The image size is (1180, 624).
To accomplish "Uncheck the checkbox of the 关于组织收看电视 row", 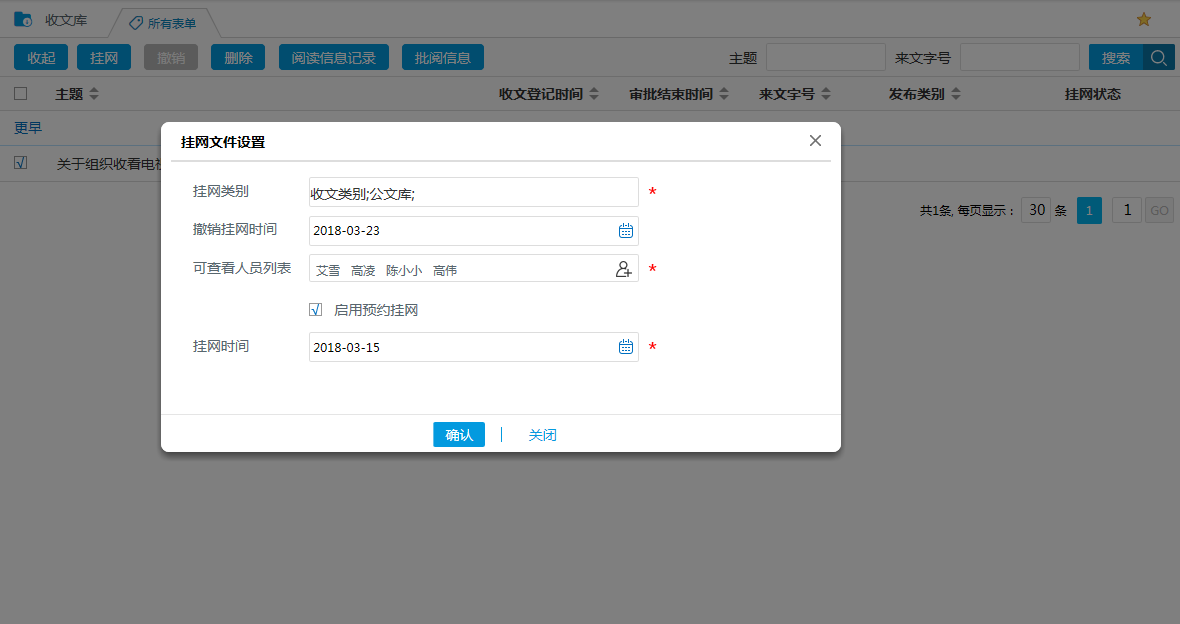I will [x=21, y=163].
